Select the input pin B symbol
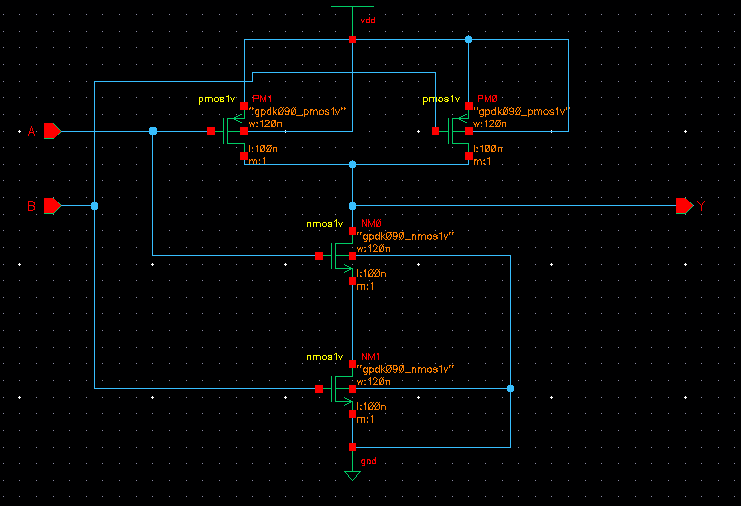The height and width of the screenshot is (506, 741). pyautogui.click(x=52, y=205)
